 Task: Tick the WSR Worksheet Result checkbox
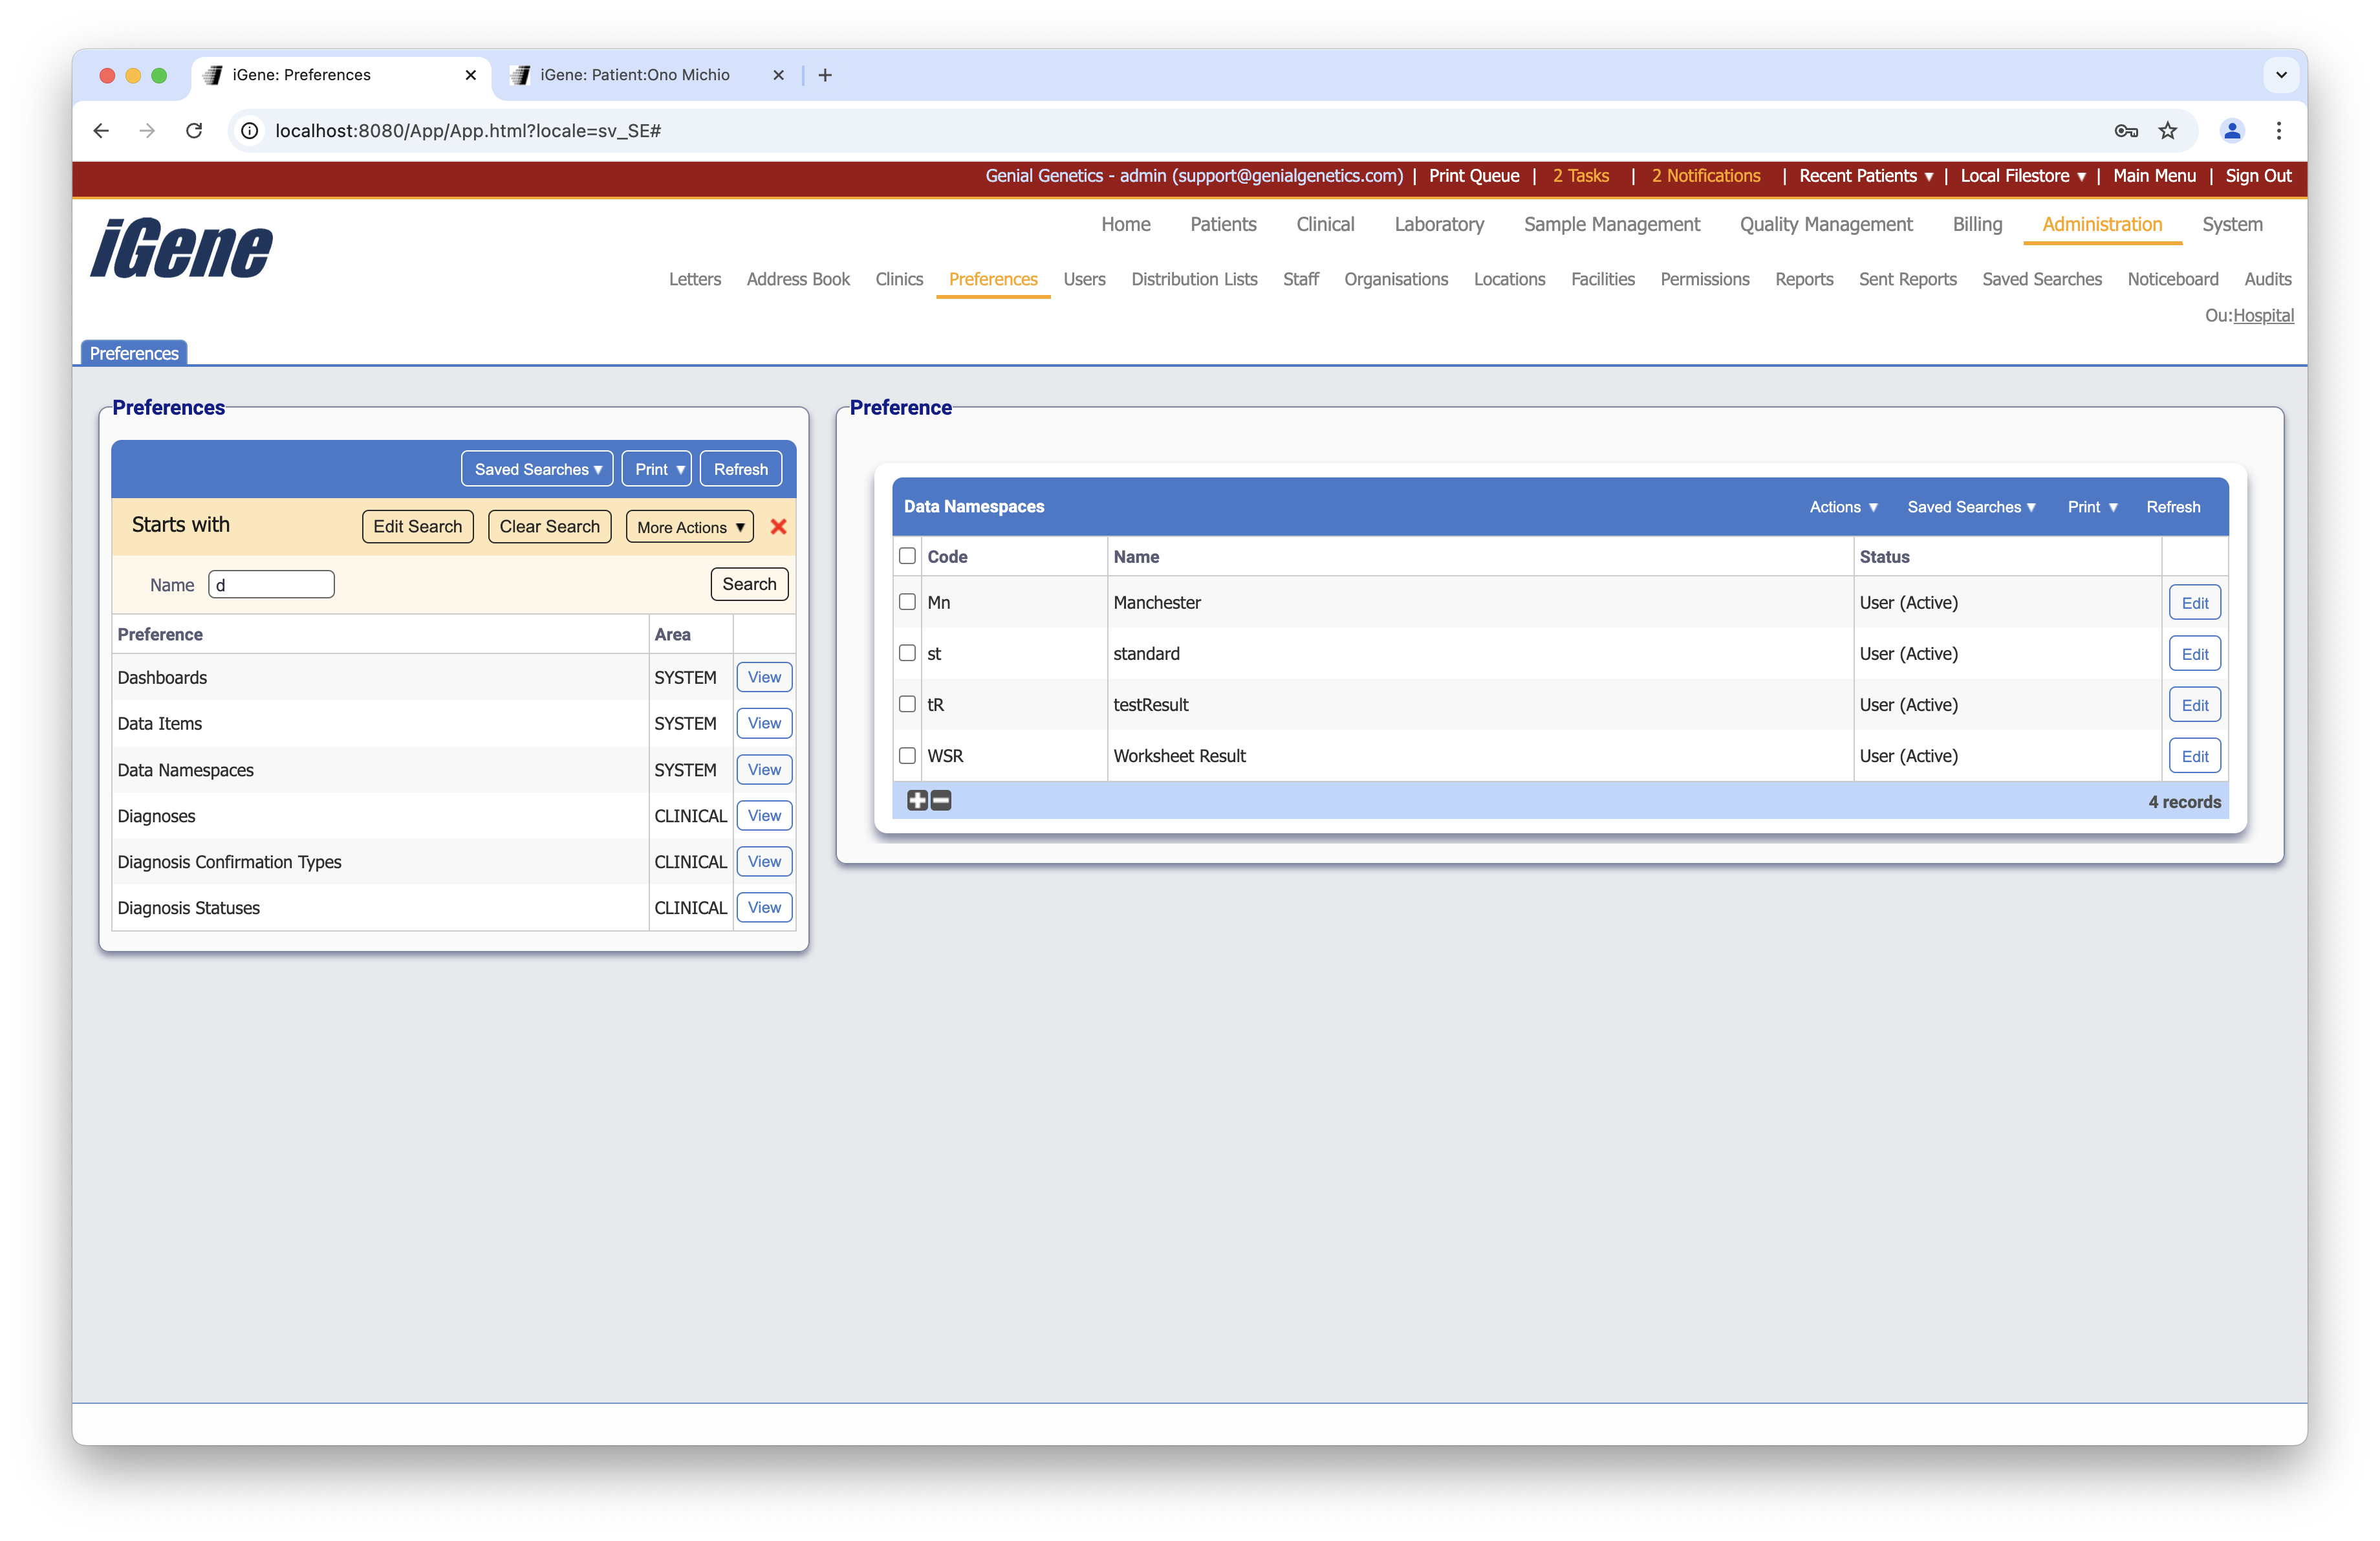pyautogui.click(x=907, y=755)
